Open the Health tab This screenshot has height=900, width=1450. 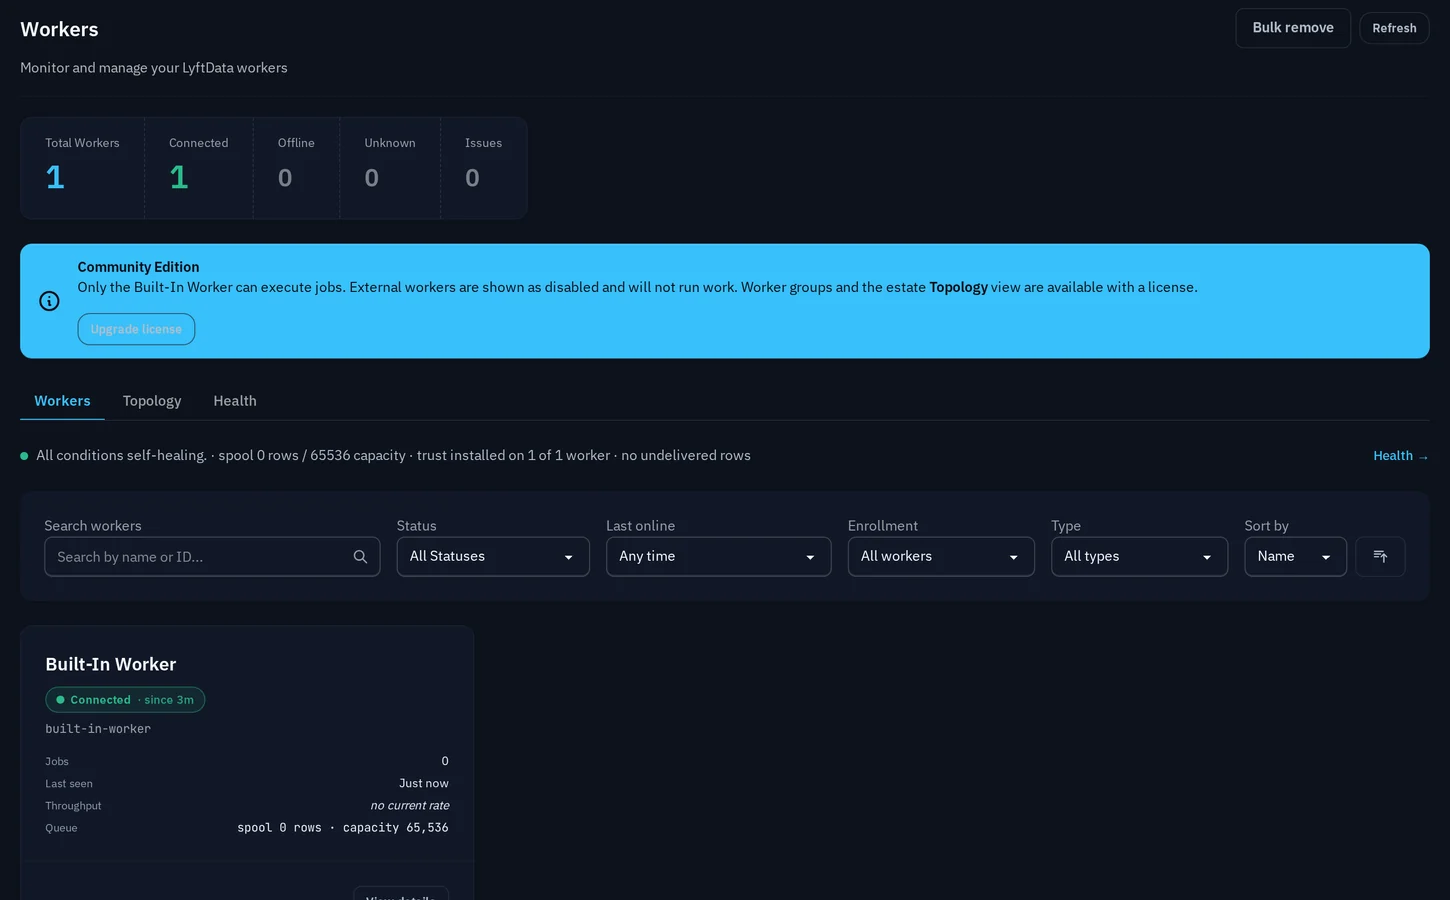tap(235, 401)
